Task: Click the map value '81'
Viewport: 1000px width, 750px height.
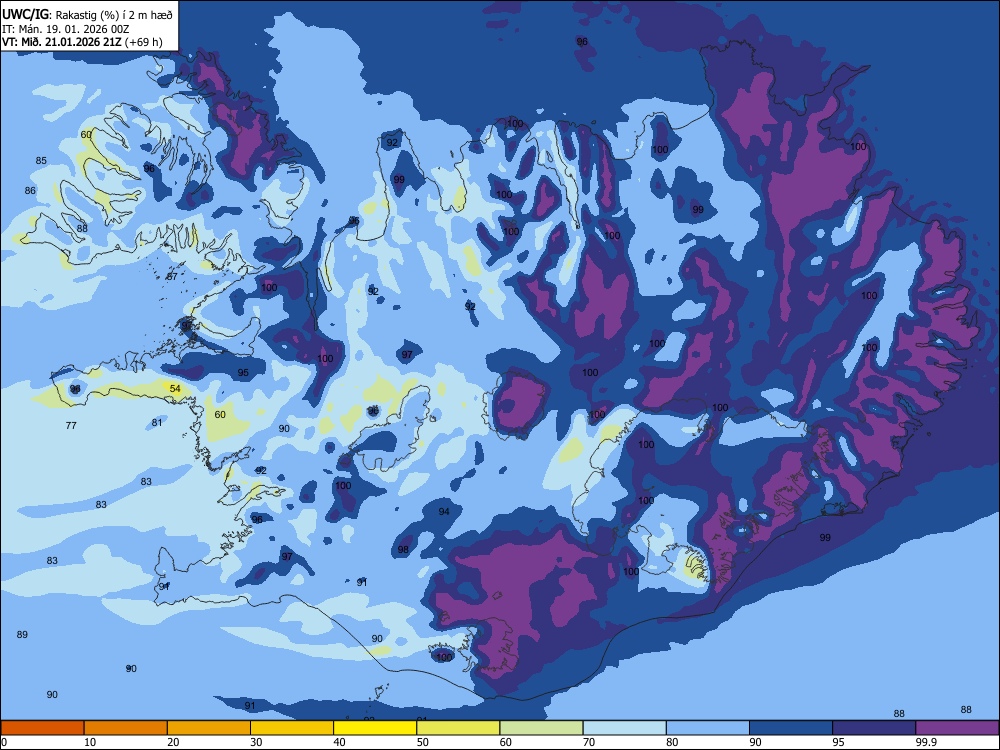Action: [157, 422]
